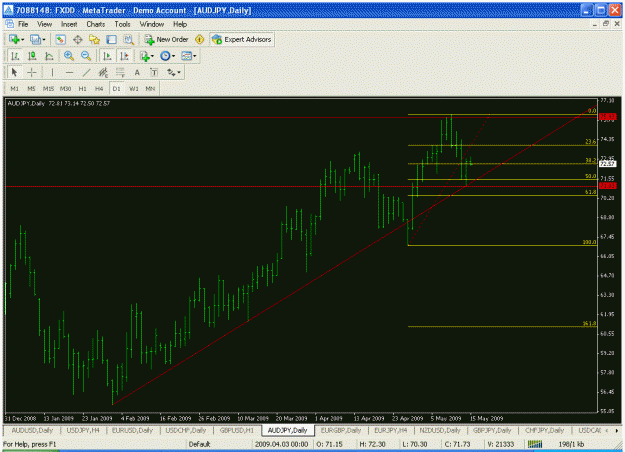The image size is (625, 452).
Task: Open the Indicators list dropdown
Action: click(x=147, y=56)
